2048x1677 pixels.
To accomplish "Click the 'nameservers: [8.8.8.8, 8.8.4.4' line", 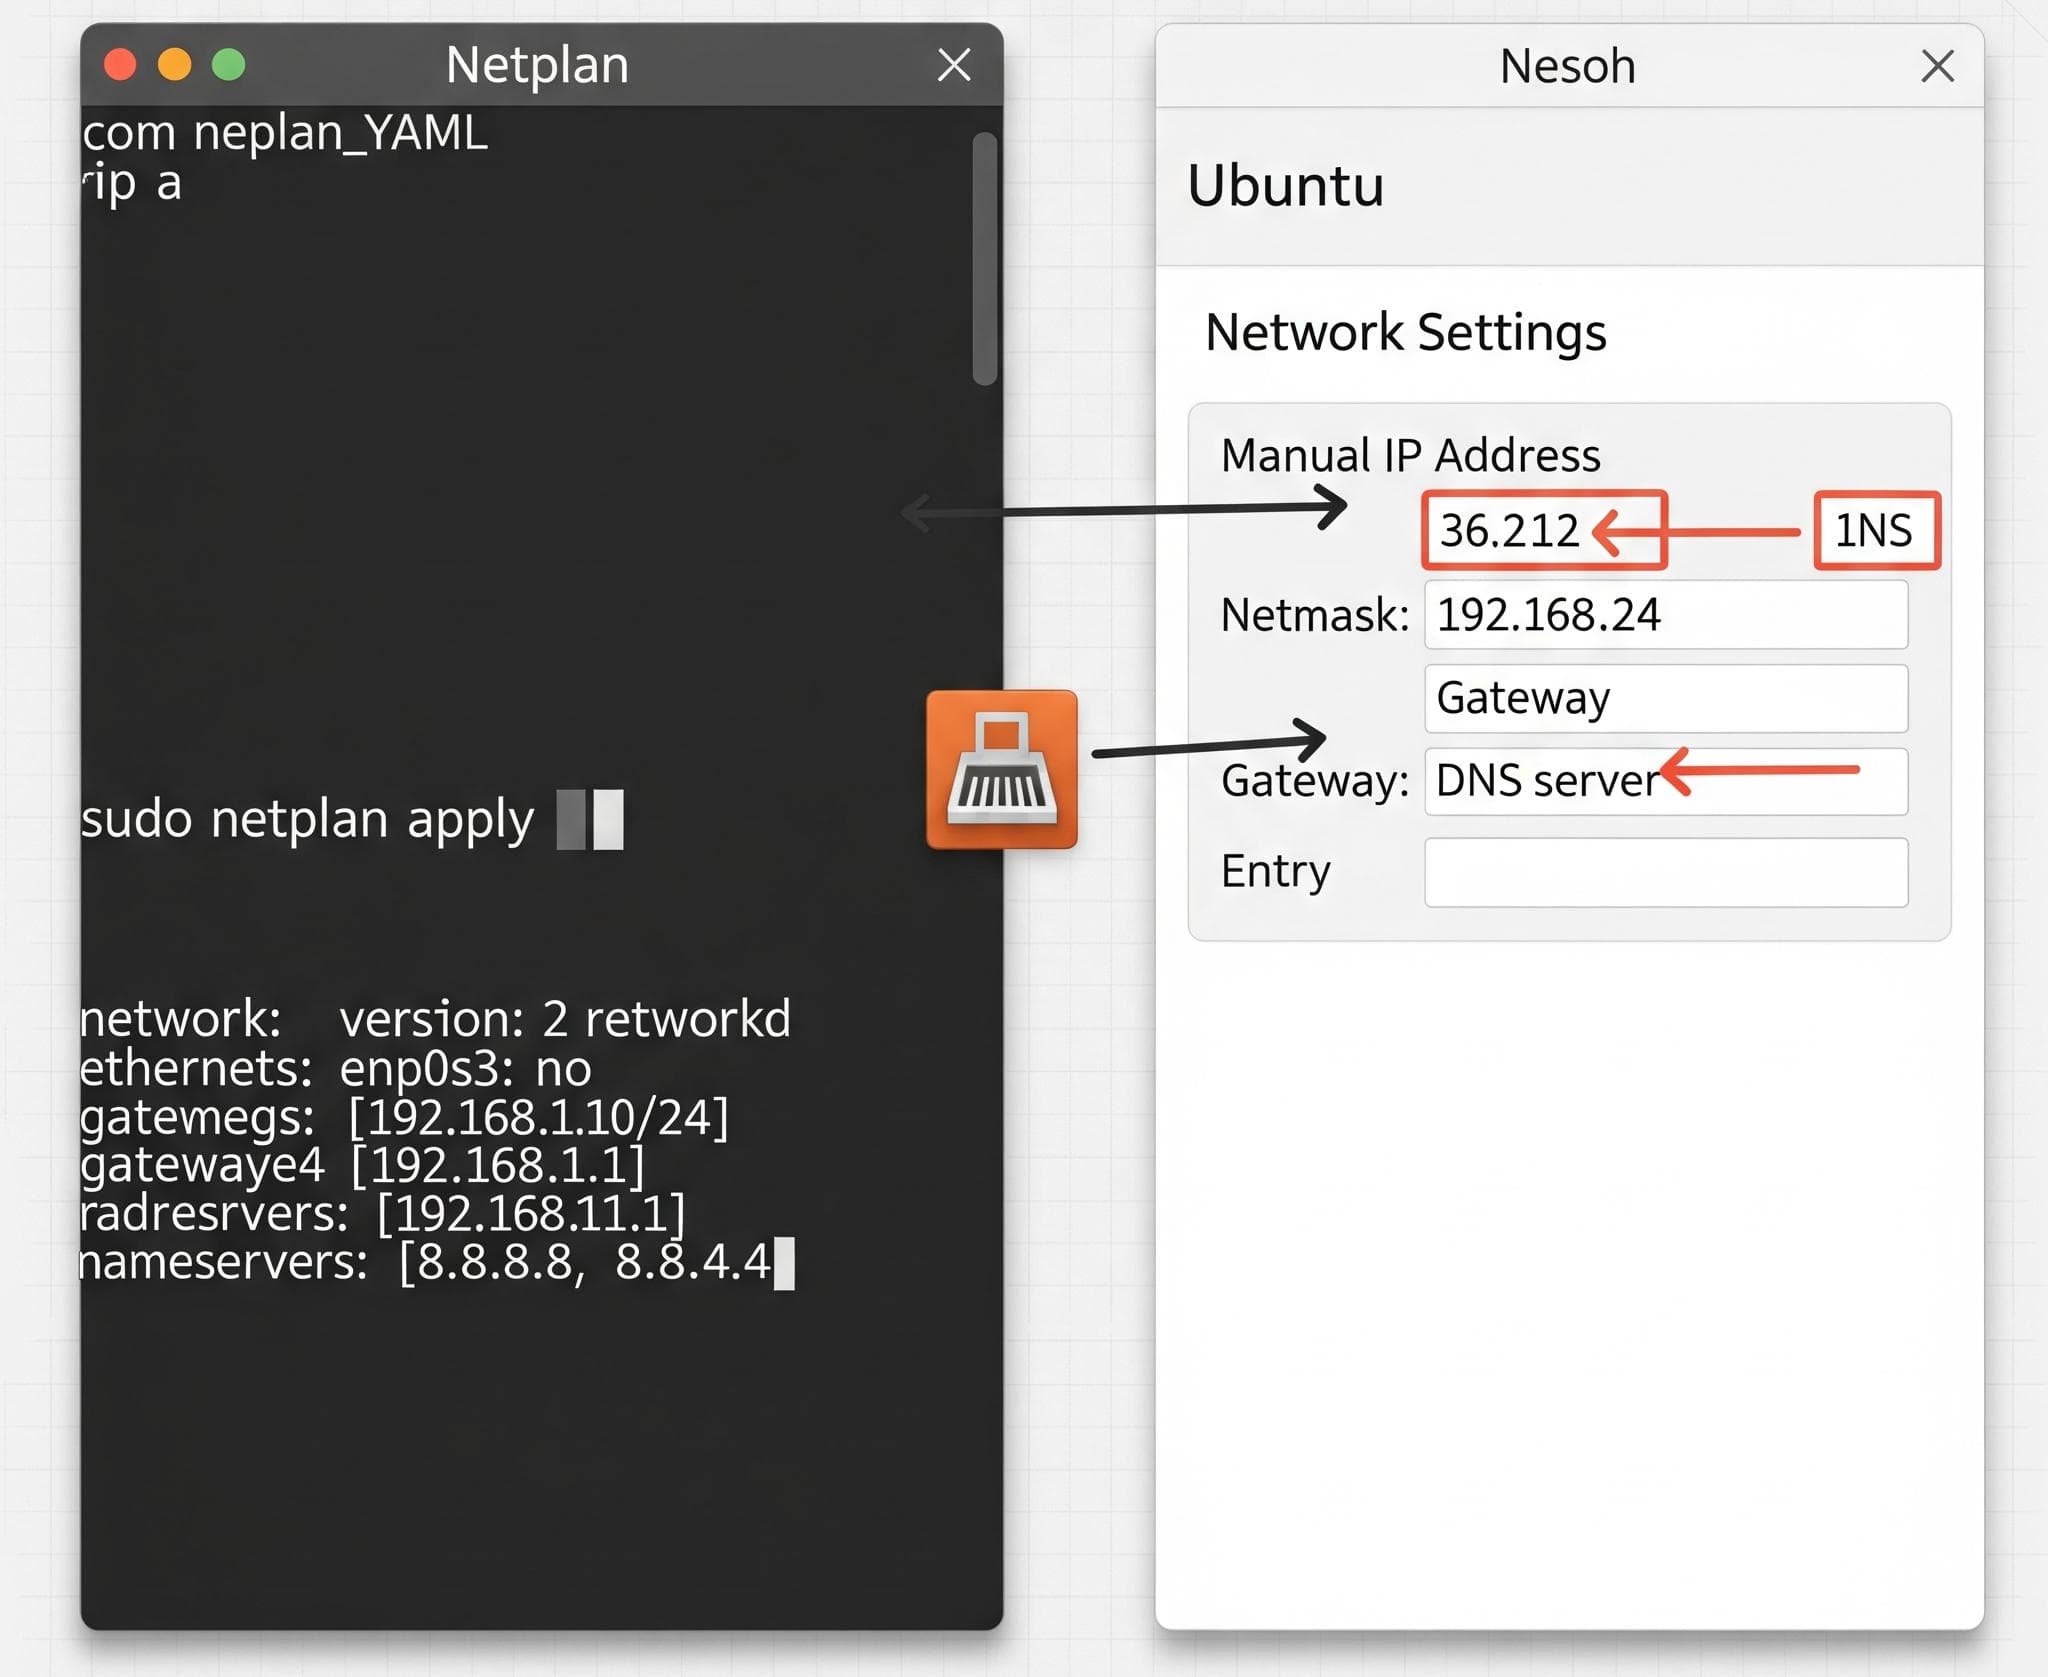I will (425, 1262).
